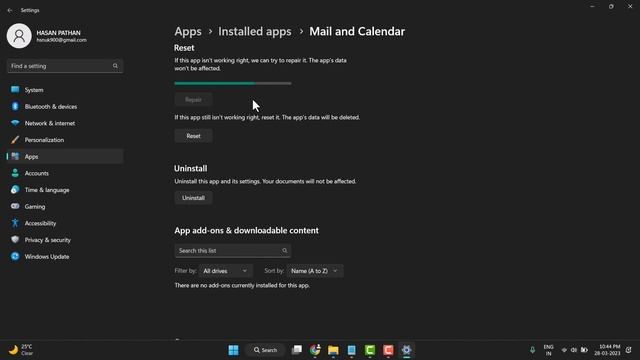
Task: Open Accessibility settings
Action: (65, 223)
